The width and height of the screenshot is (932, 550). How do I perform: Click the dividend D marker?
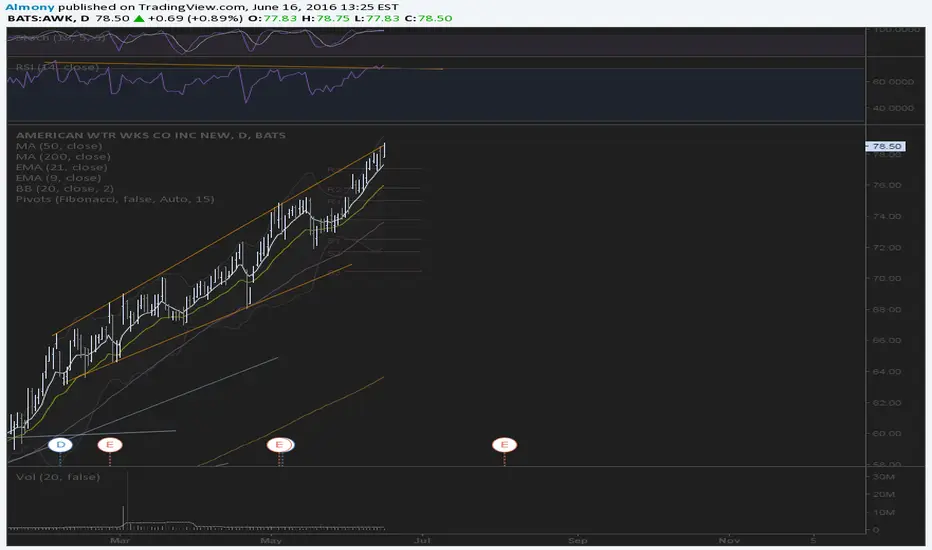coord(60,445)
